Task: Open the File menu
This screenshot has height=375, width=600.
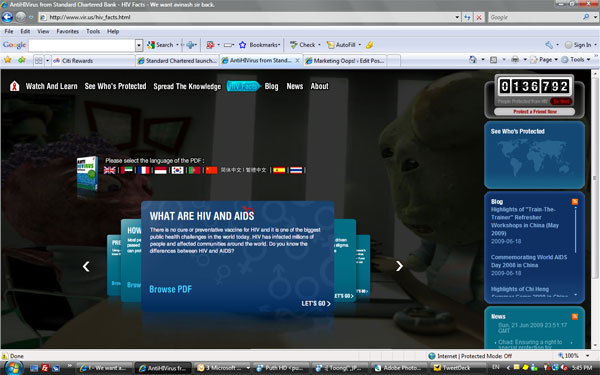Action: click(9, 31)
